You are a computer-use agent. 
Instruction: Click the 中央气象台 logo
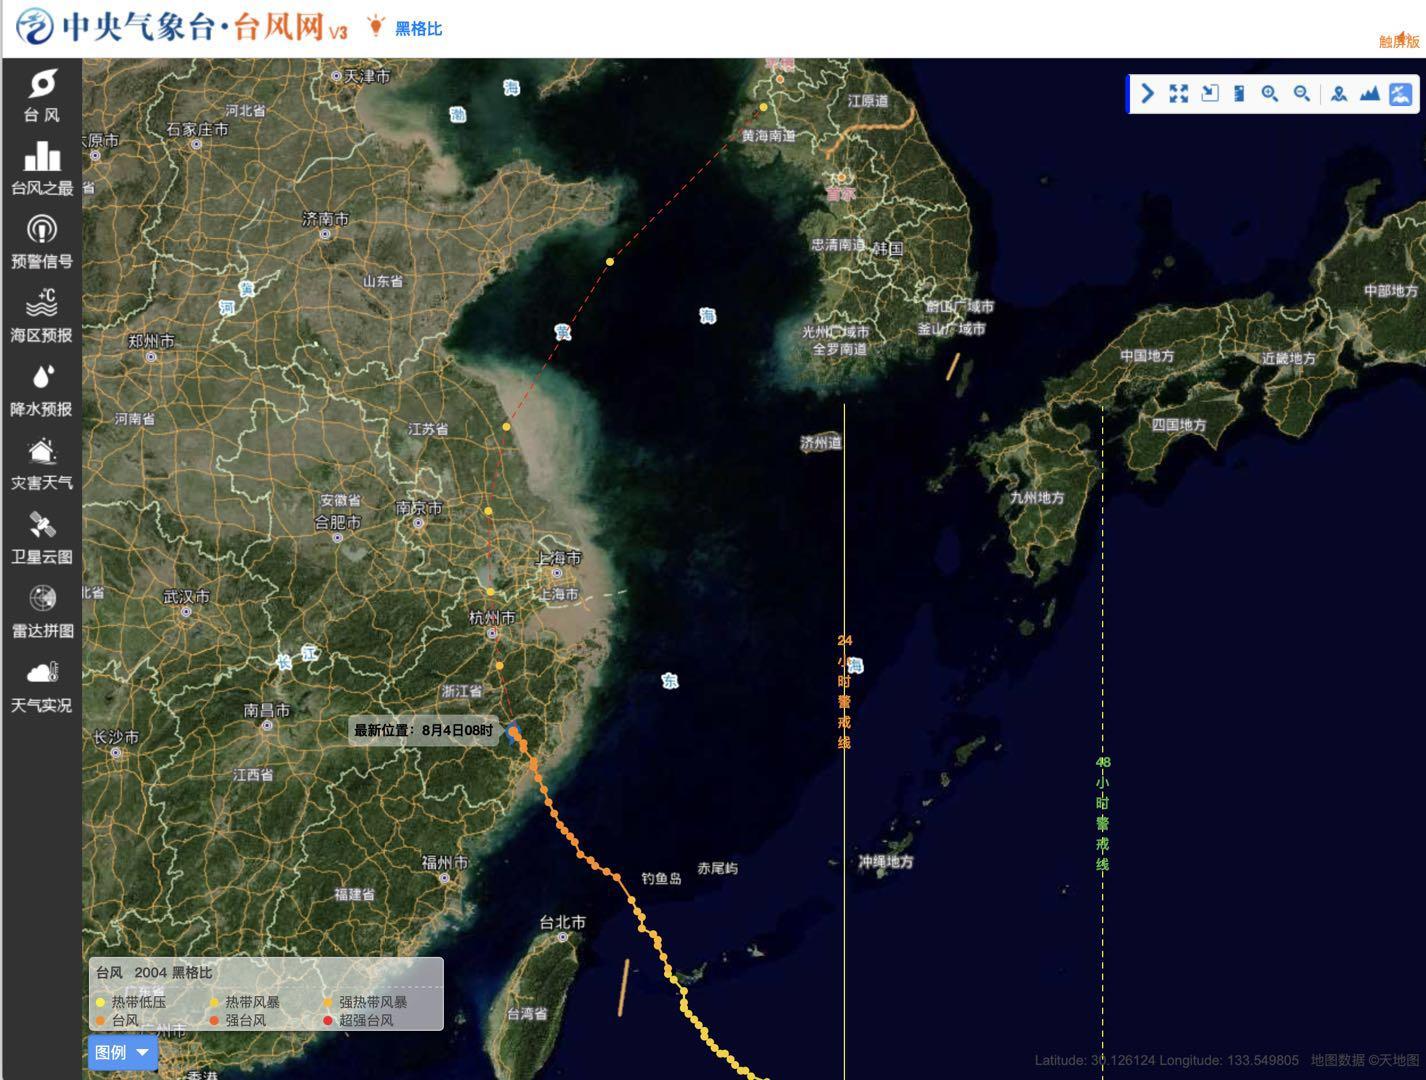pyautogui.click(x=36, y=26)
